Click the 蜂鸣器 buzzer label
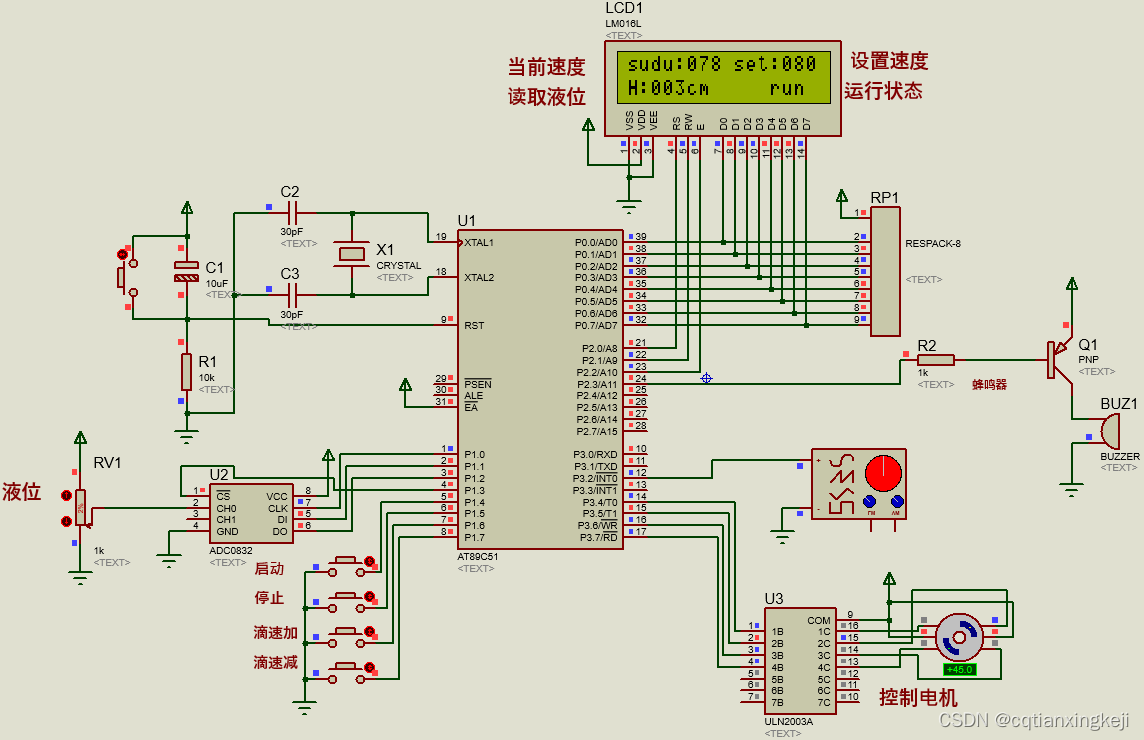 click(989, 384)
